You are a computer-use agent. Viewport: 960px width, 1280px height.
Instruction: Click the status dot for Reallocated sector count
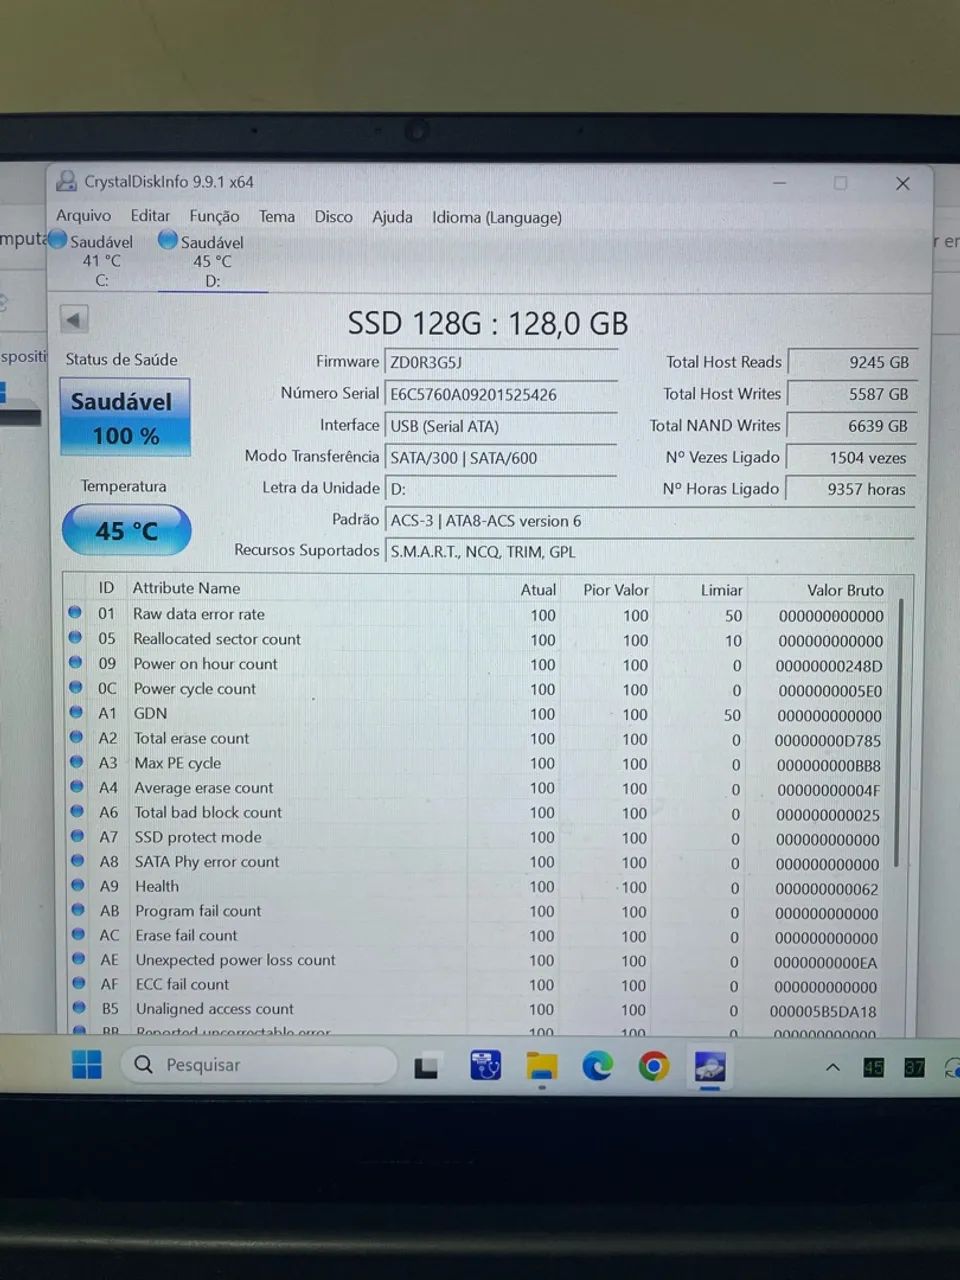75,637
